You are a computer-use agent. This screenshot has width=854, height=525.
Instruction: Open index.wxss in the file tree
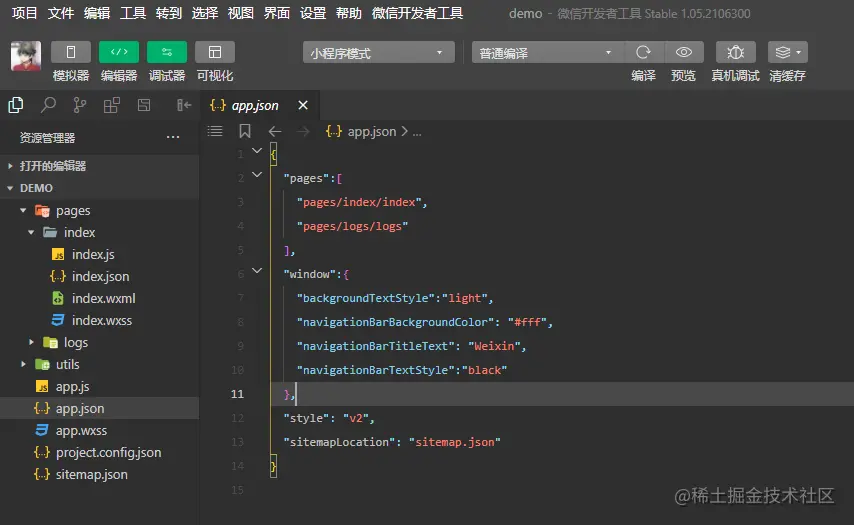coord(100,320)
